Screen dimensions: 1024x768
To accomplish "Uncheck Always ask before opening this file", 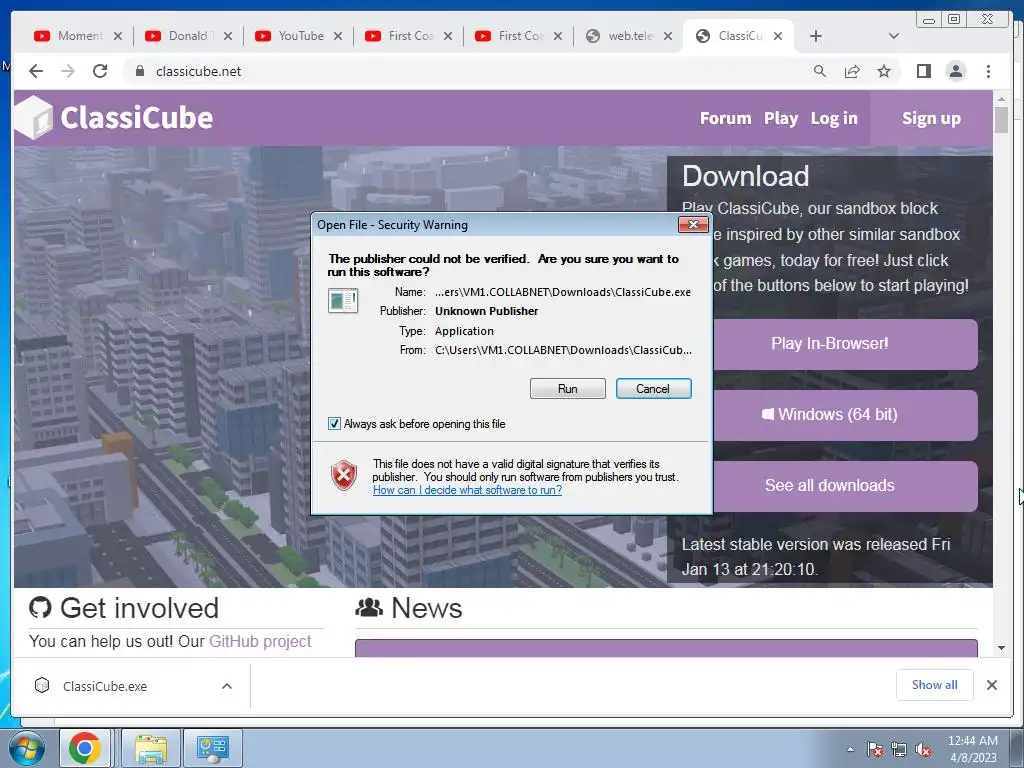I will (x=334, y=424).
